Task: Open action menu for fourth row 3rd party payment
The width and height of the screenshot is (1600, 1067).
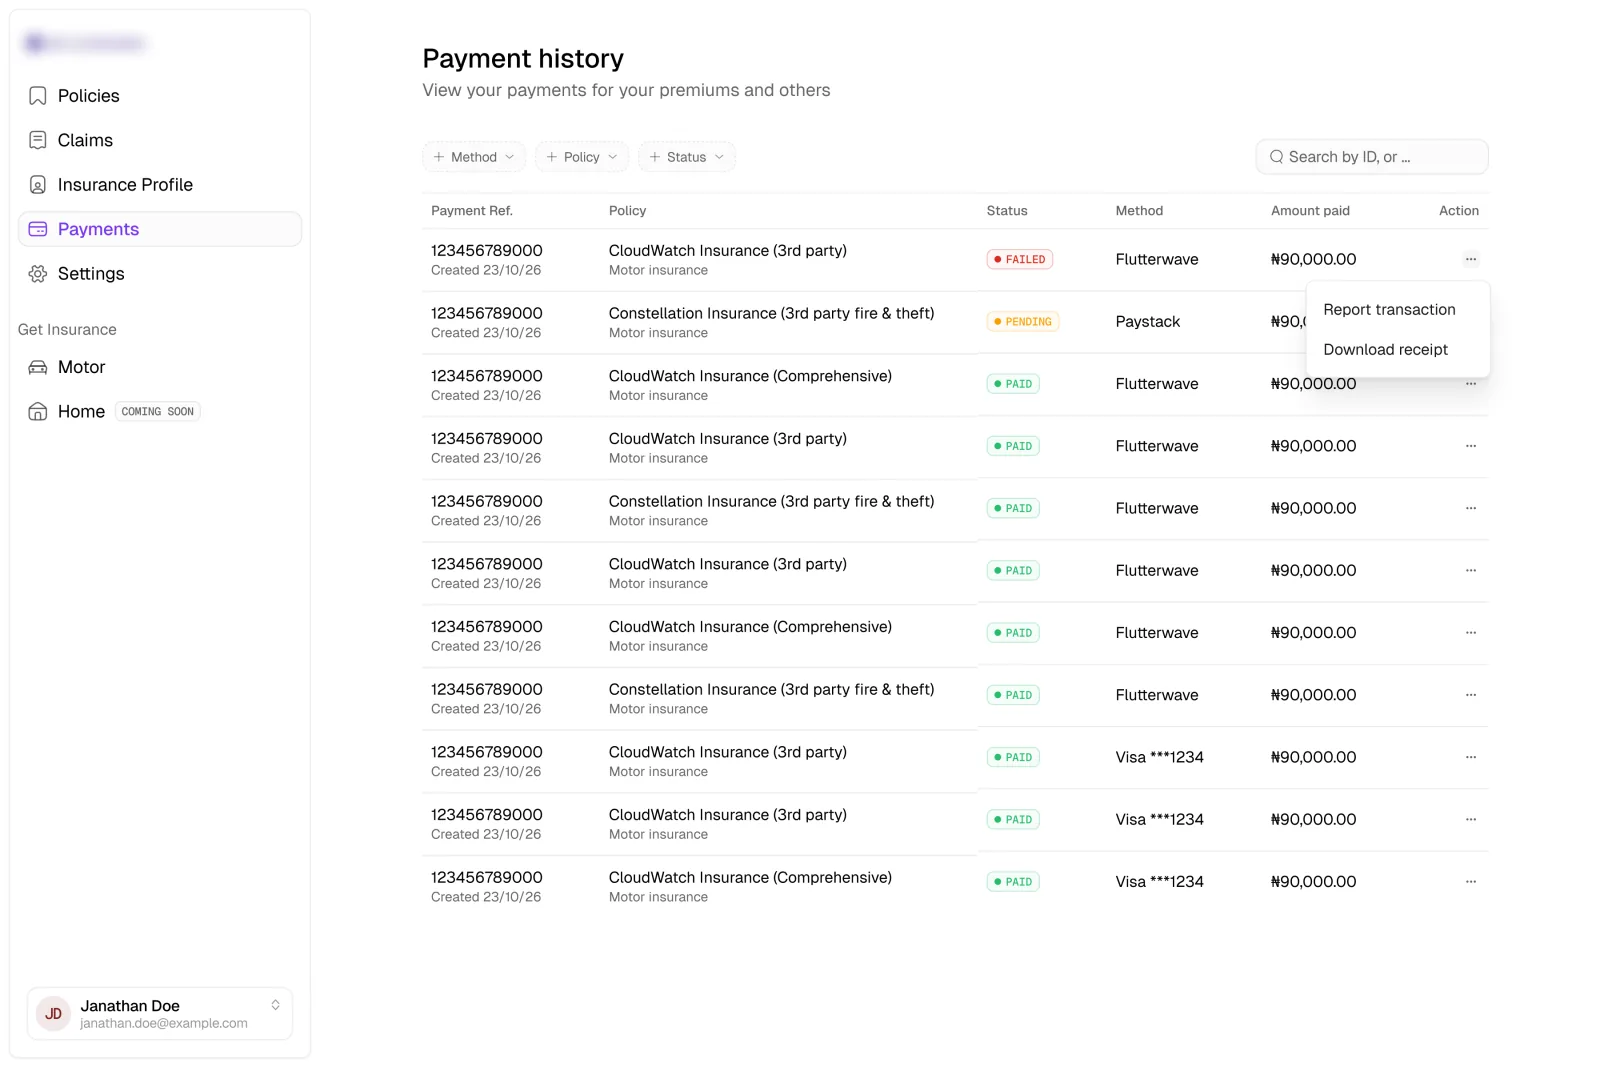Action: tap(1471, 446)
